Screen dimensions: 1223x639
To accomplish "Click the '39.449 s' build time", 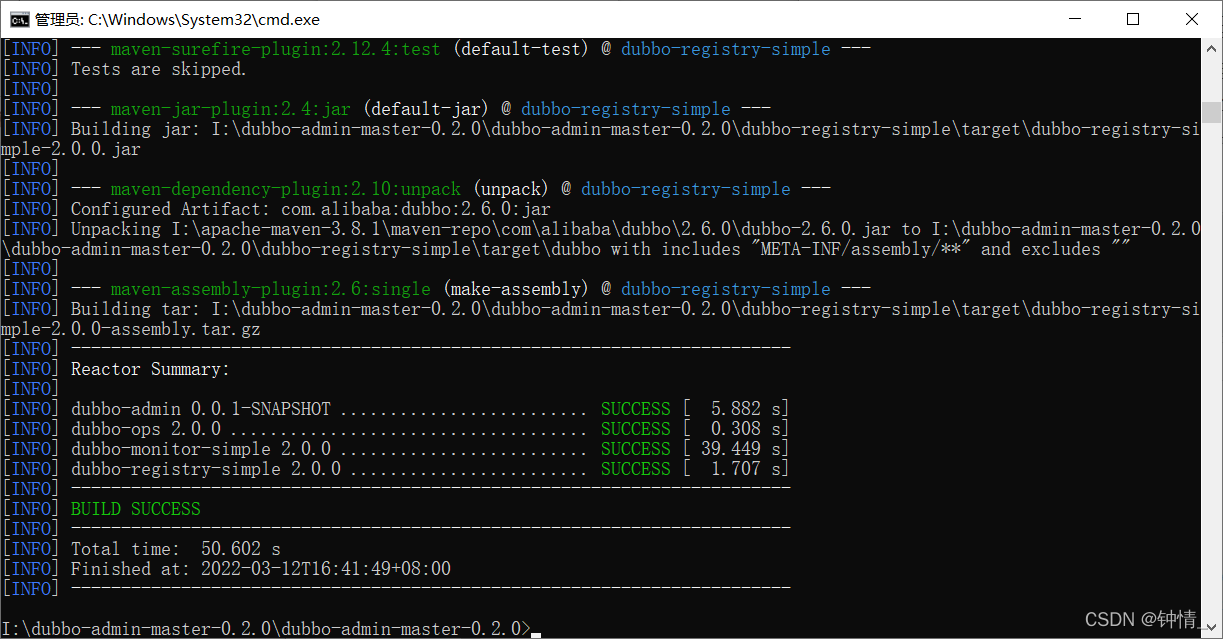I will [740, 449].
